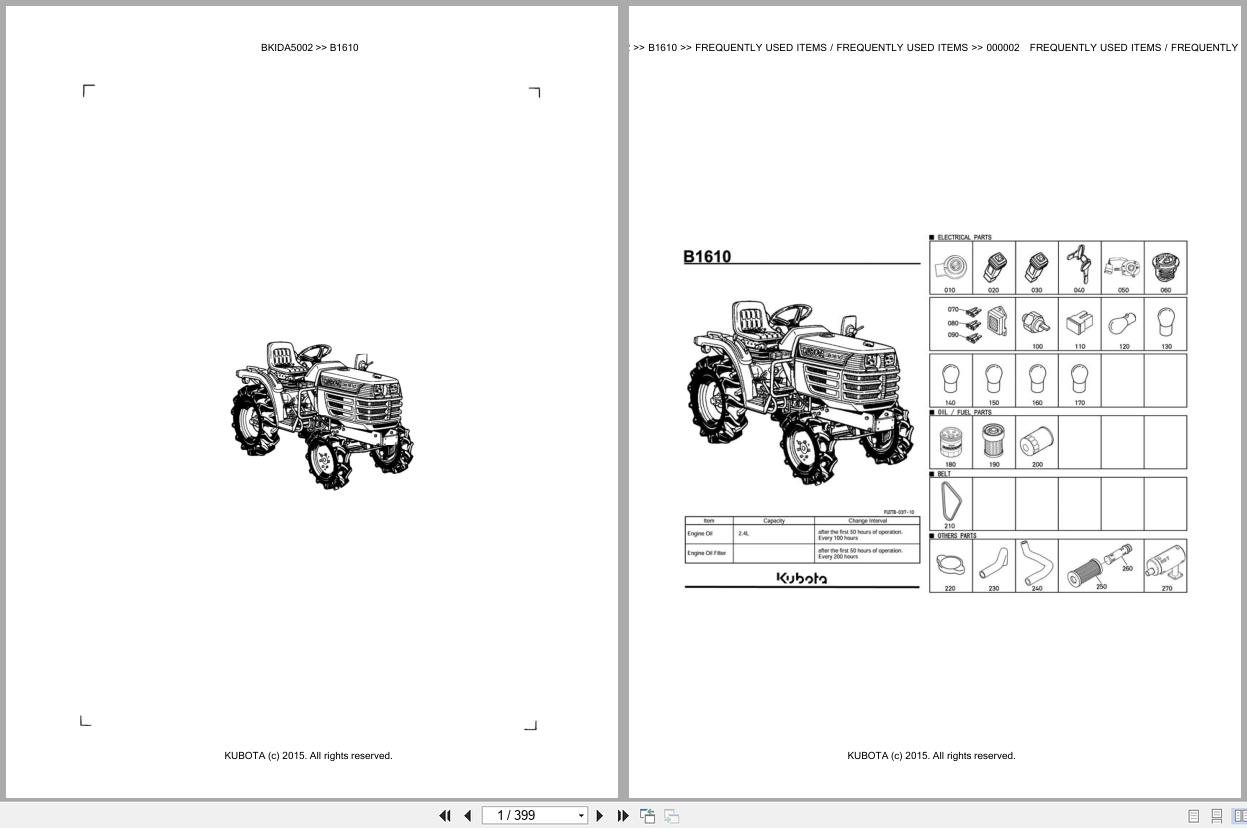Click the 'Engine Oil Filter' table cell
Screen dimensions: 1247x828
(x=707, y=553)
